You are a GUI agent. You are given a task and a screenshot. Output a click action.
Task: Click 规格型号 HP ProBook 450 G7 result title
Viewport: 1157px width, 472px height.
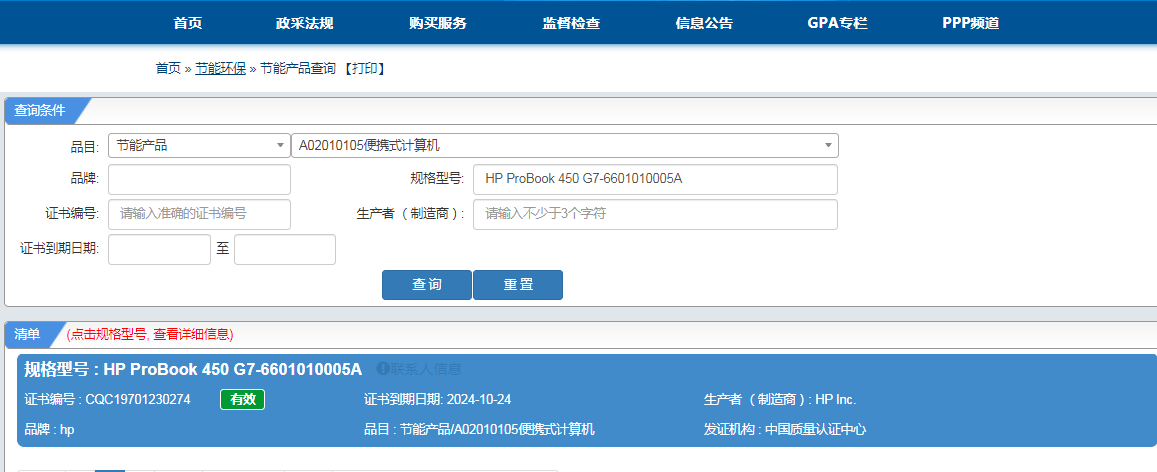pos(193,369)
